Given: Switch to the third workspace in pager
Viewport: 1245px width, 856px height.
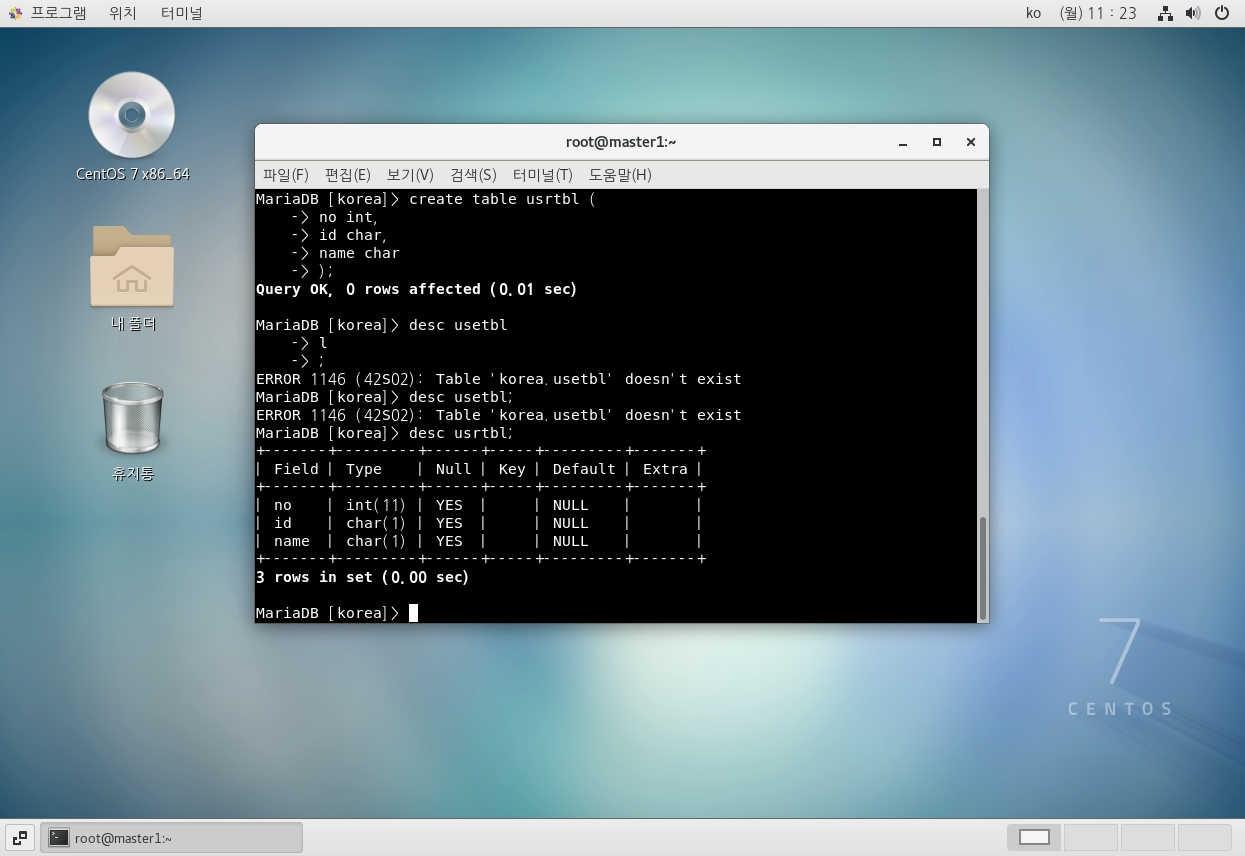Looking at the screenshot, I should [1147, 837].
